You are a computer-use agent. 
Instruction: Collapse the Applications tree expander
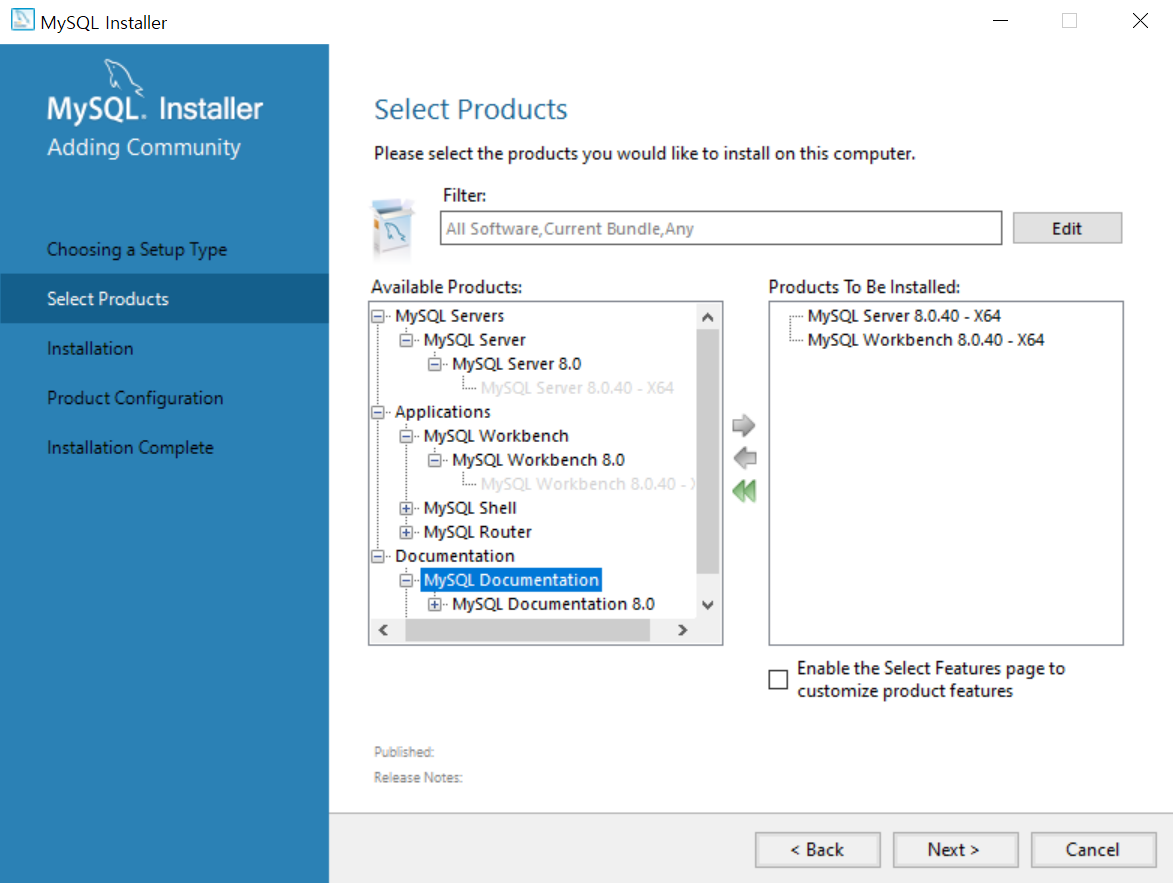click(378, 412)
